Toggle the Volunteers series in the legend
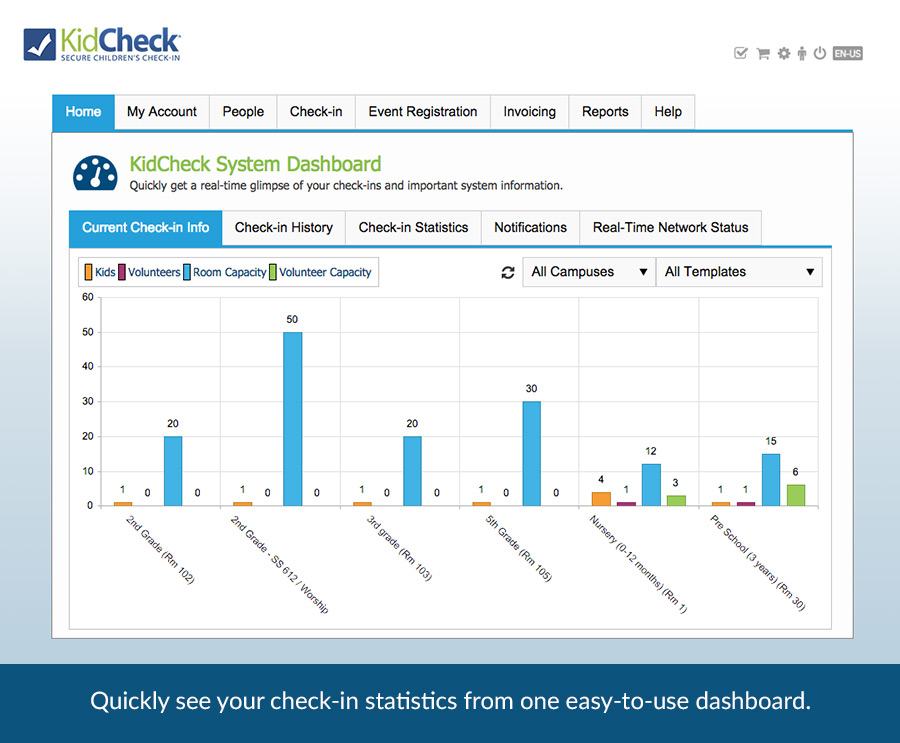Screen dimensions: 900x743 point(150,271)
